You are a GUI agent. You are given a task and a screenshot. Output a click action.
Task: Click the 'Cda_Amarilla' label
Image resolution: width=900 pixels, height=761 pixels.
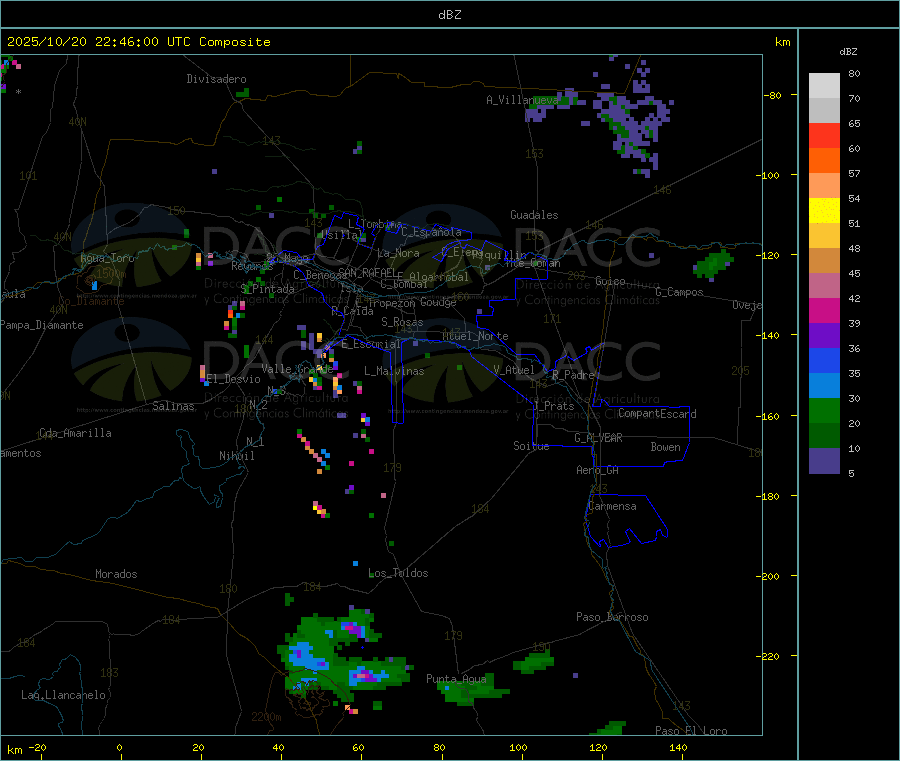(75, 433)
